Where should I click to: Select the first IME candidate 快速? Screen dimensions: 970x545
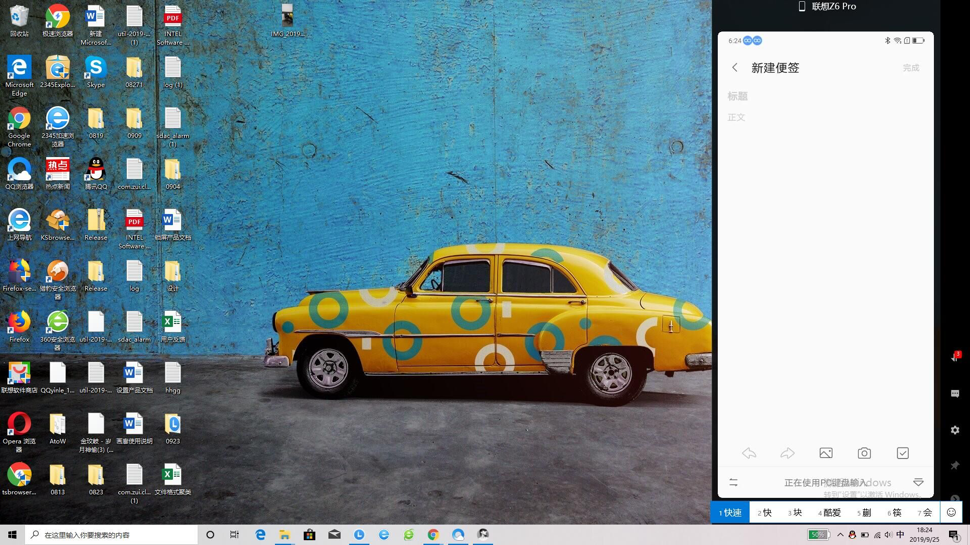tap(731, 513)
